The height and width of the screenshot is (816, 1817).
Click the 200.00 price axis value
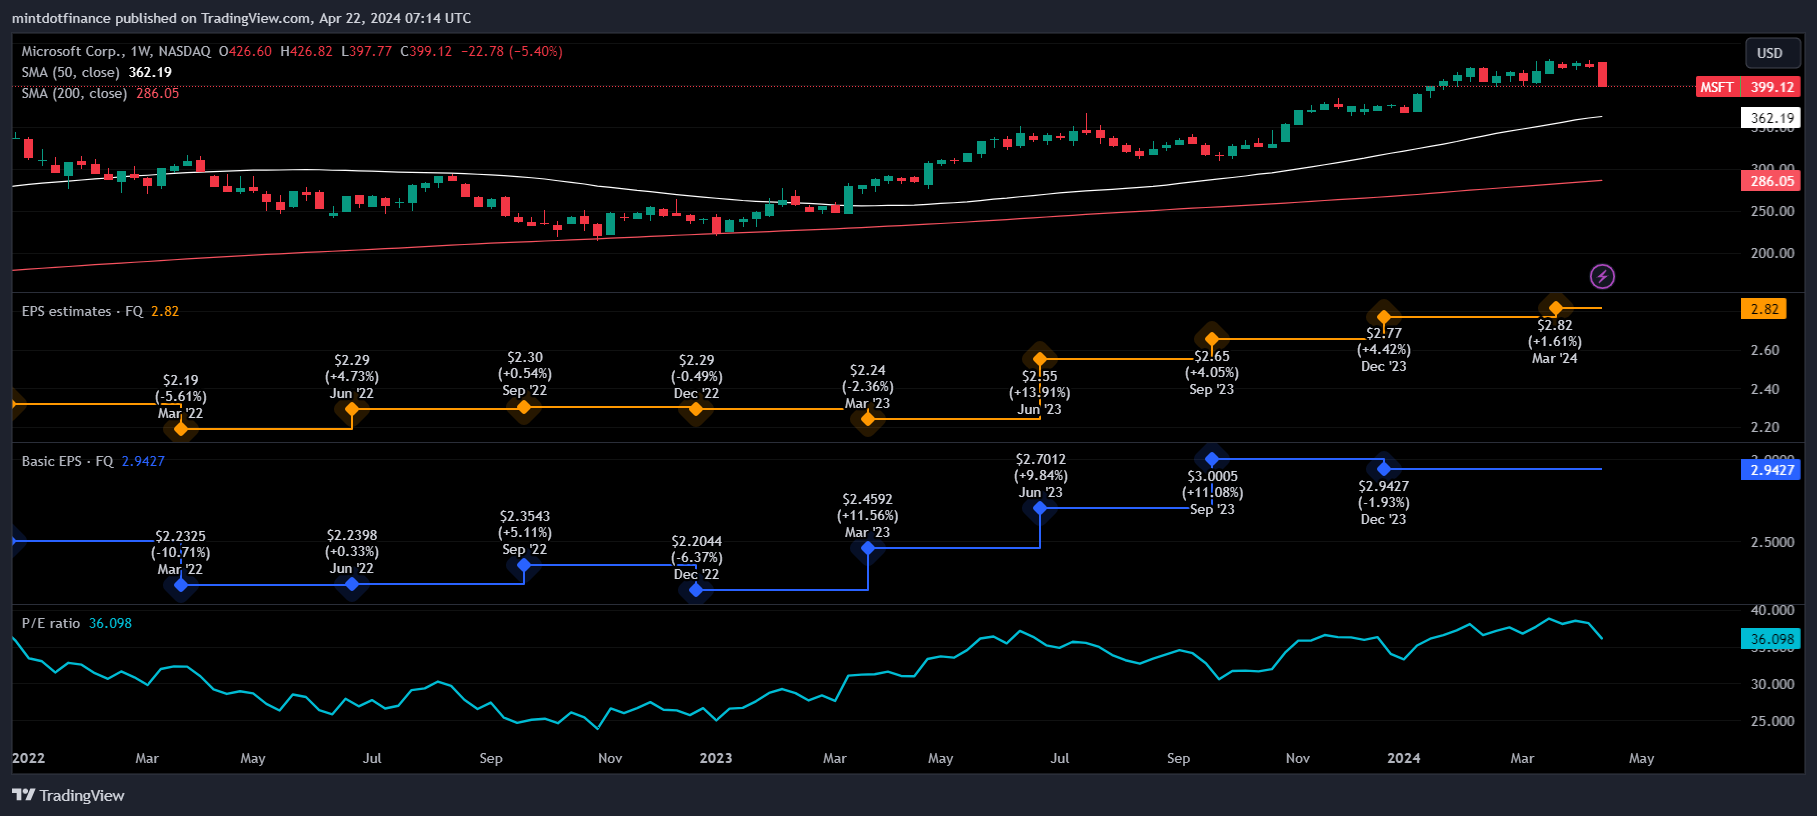click(x=1772, y=253)
